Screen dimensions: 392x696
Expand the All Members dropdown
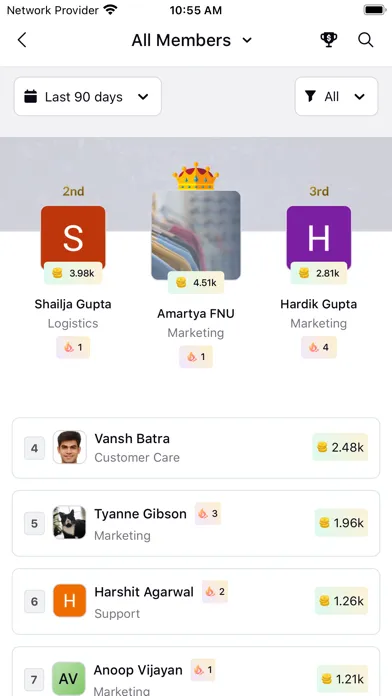[x=192, y=40]
